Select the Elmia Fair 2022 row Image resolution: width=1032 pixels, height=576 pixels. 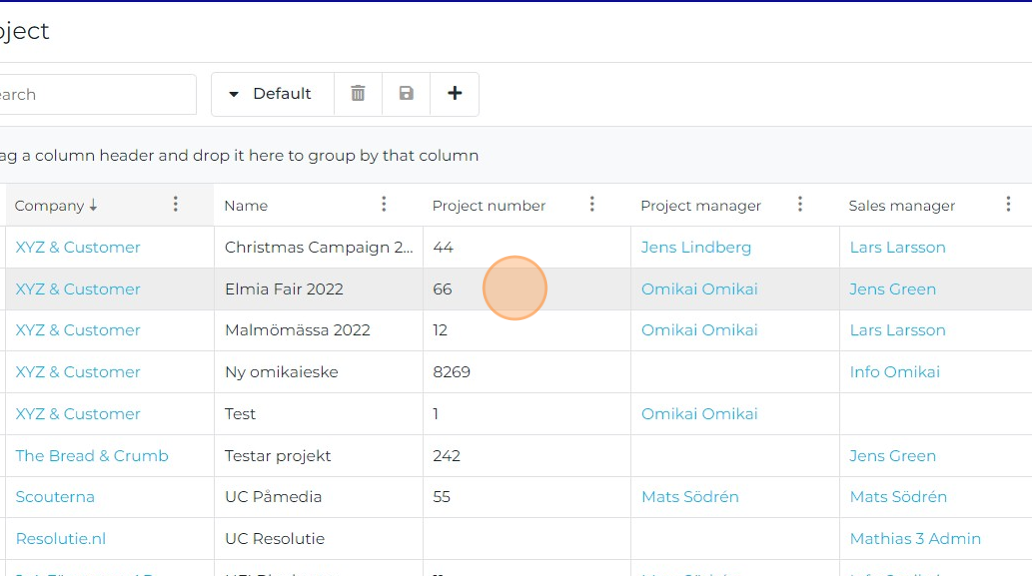coord(284,289)
